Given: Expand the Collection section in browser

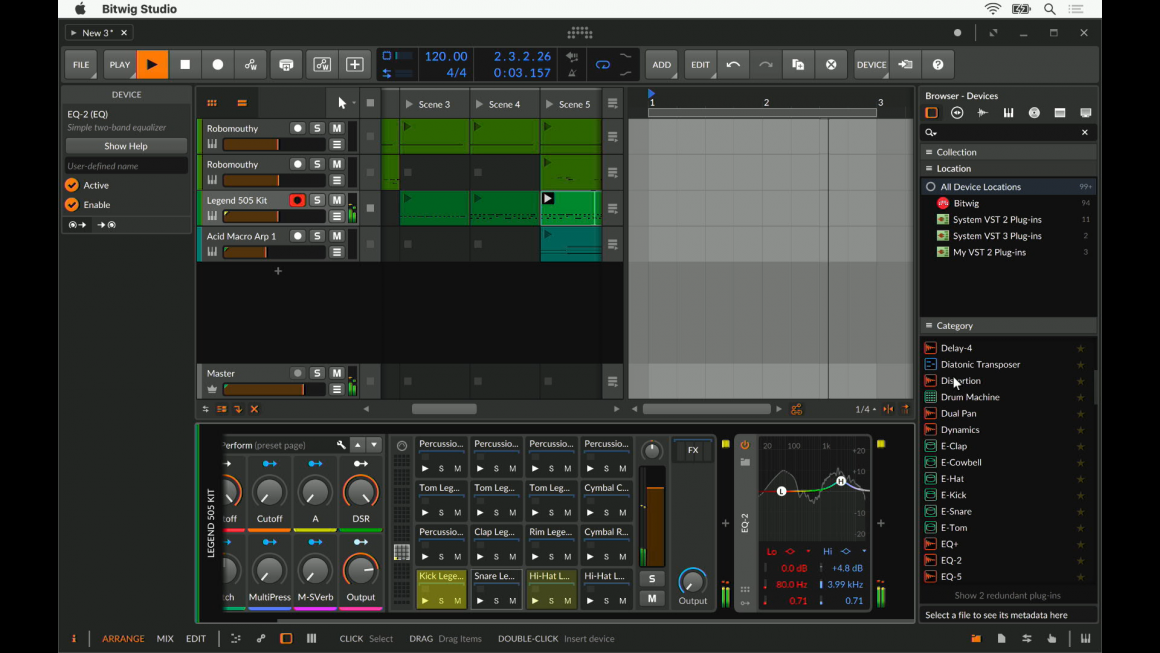Looking at the screenshot, I should [956, 152].
